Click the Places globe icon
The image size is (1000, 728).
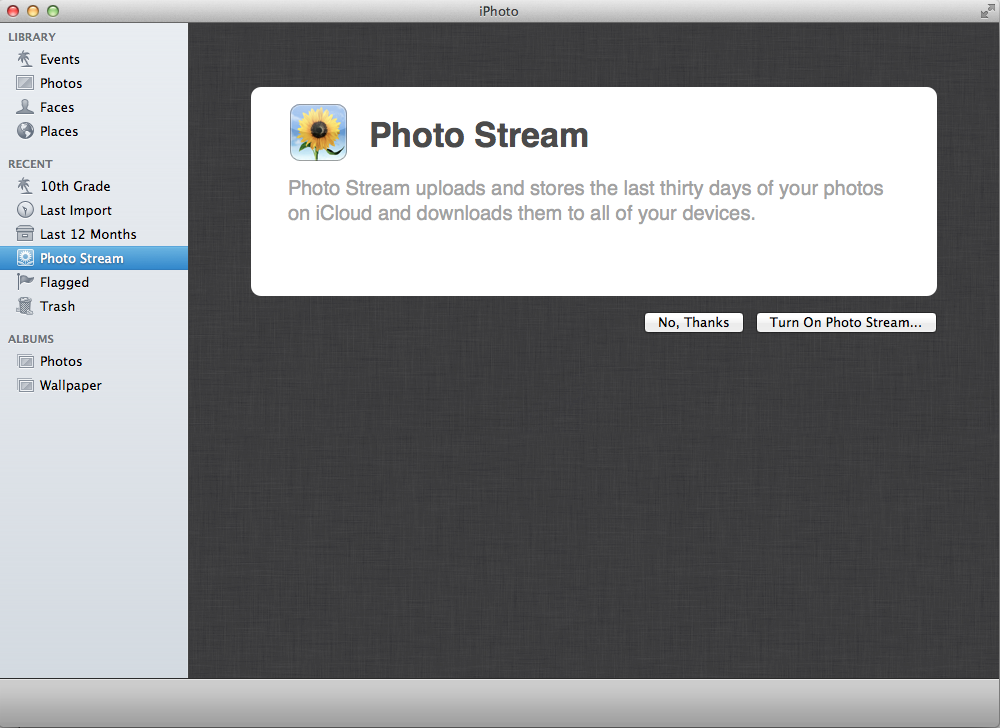[x=25, y=131]
